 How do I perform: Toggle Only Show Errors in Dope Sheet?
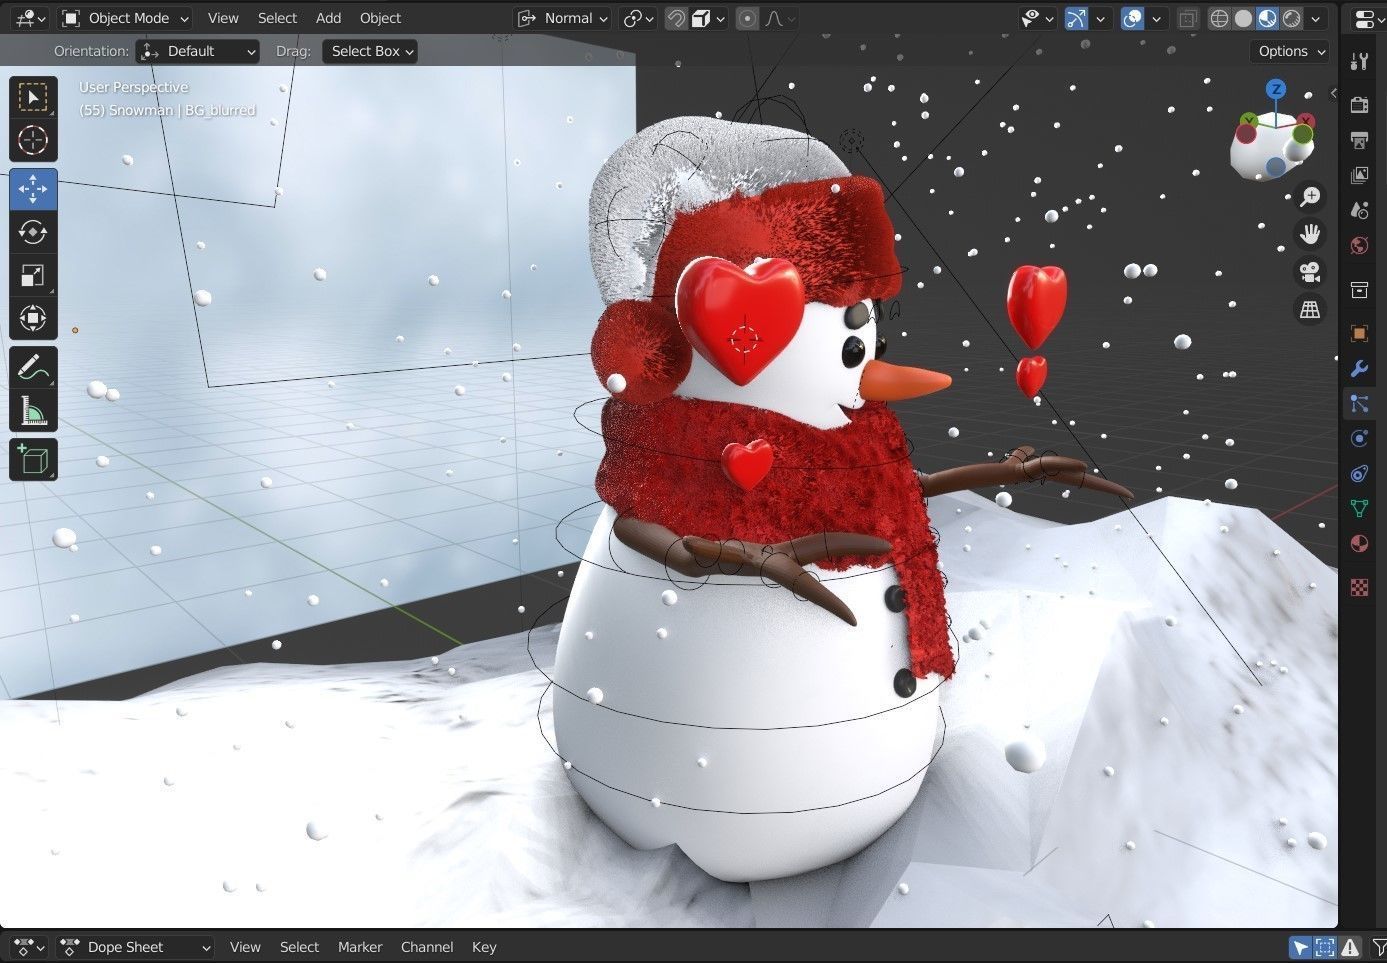coord(1350,947)
